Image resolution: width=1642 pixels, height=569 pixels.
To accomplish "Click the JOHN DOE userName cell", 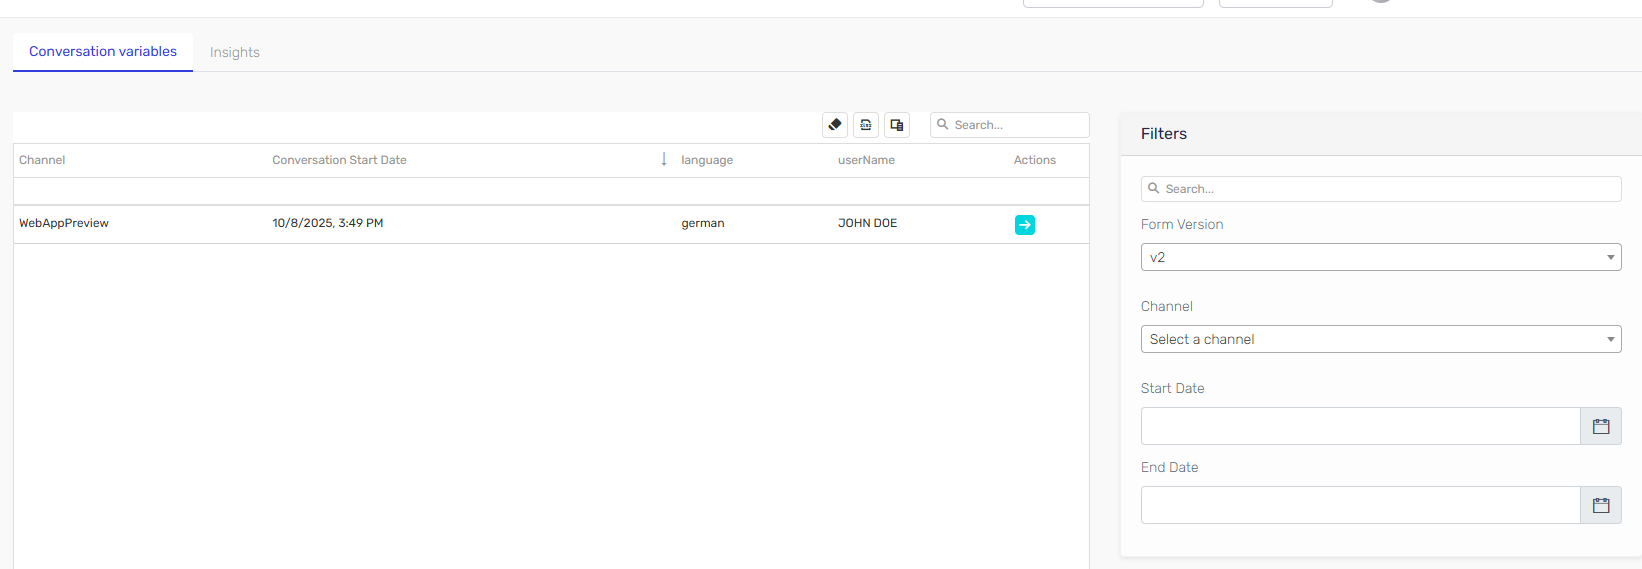I will click(x=867, y=223).
